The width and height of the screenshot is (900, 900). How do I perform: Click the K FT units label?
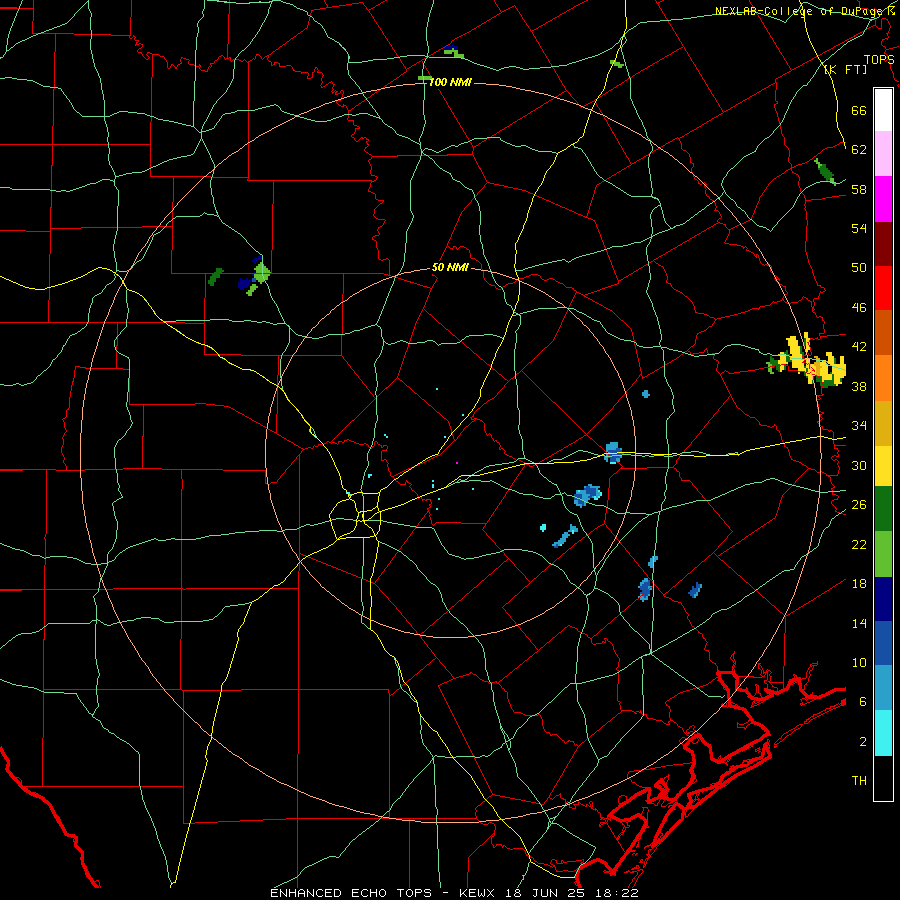click(x=845, y=70)
